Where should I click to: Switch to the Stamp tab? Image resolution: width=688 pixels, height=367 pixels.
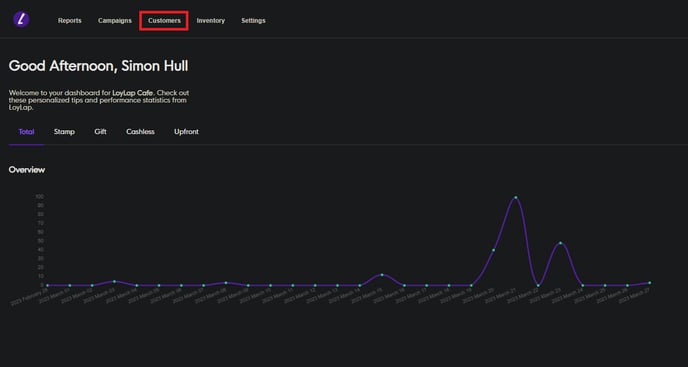(64, 132)
